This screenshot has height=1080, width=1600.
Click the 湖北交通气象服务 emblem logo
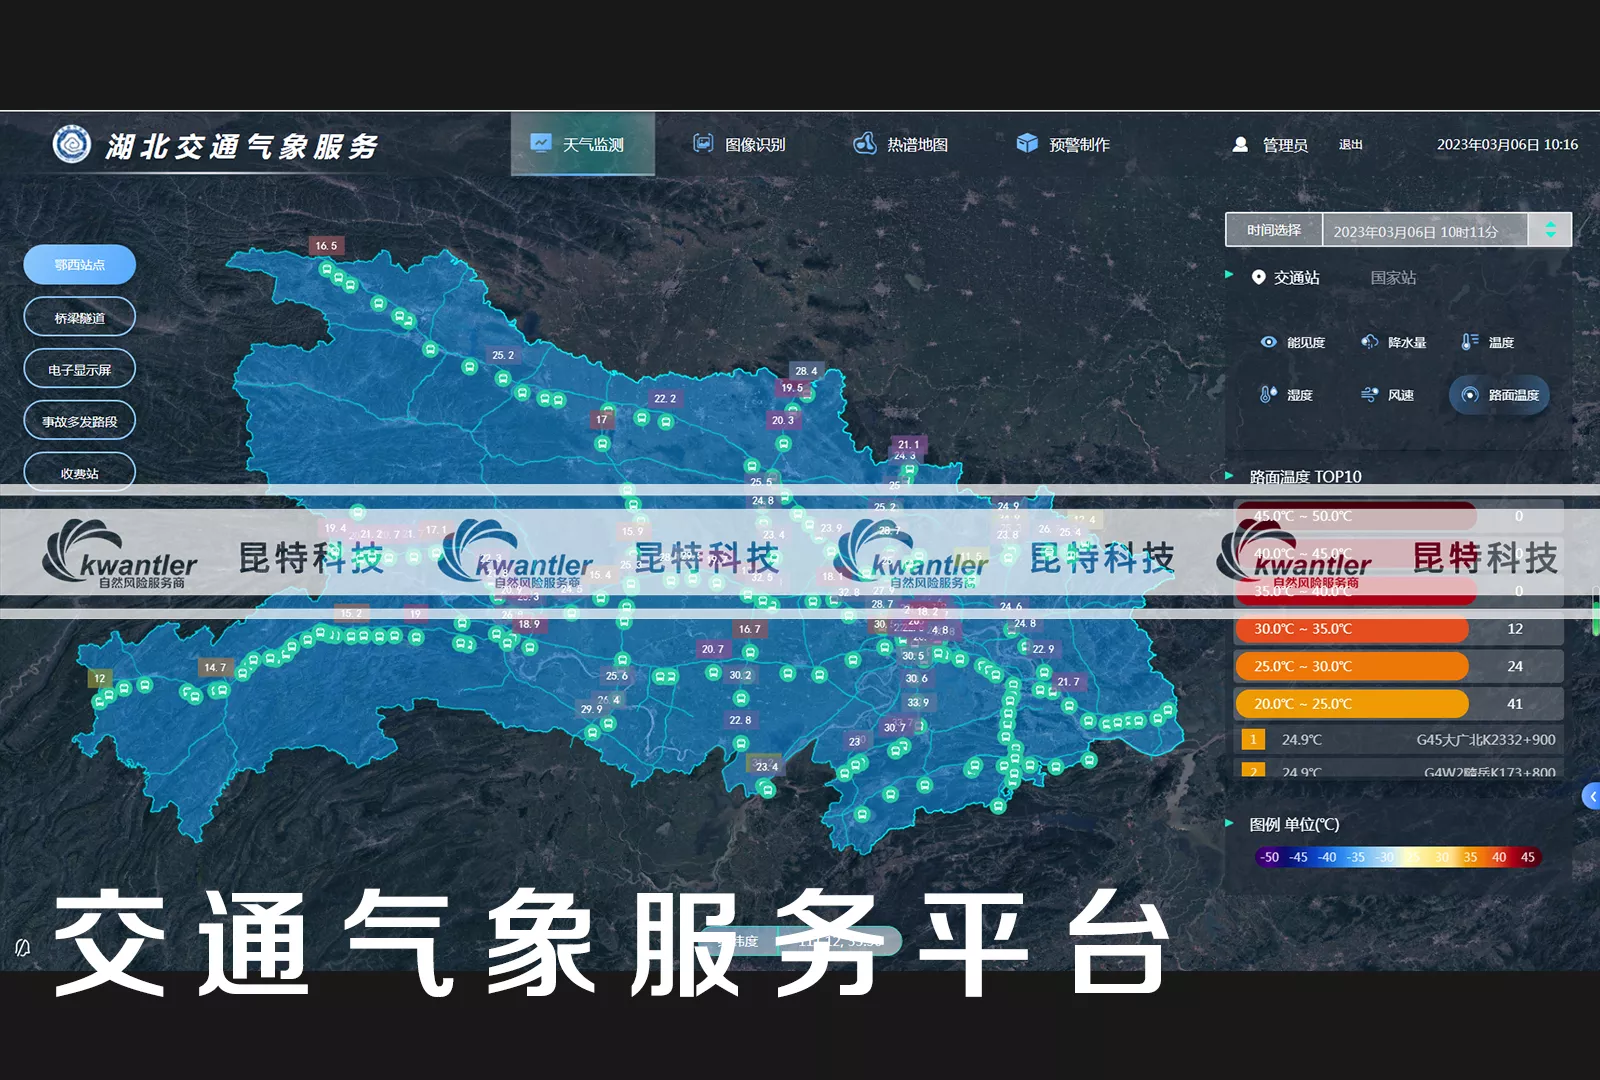[x=71, y=145]
